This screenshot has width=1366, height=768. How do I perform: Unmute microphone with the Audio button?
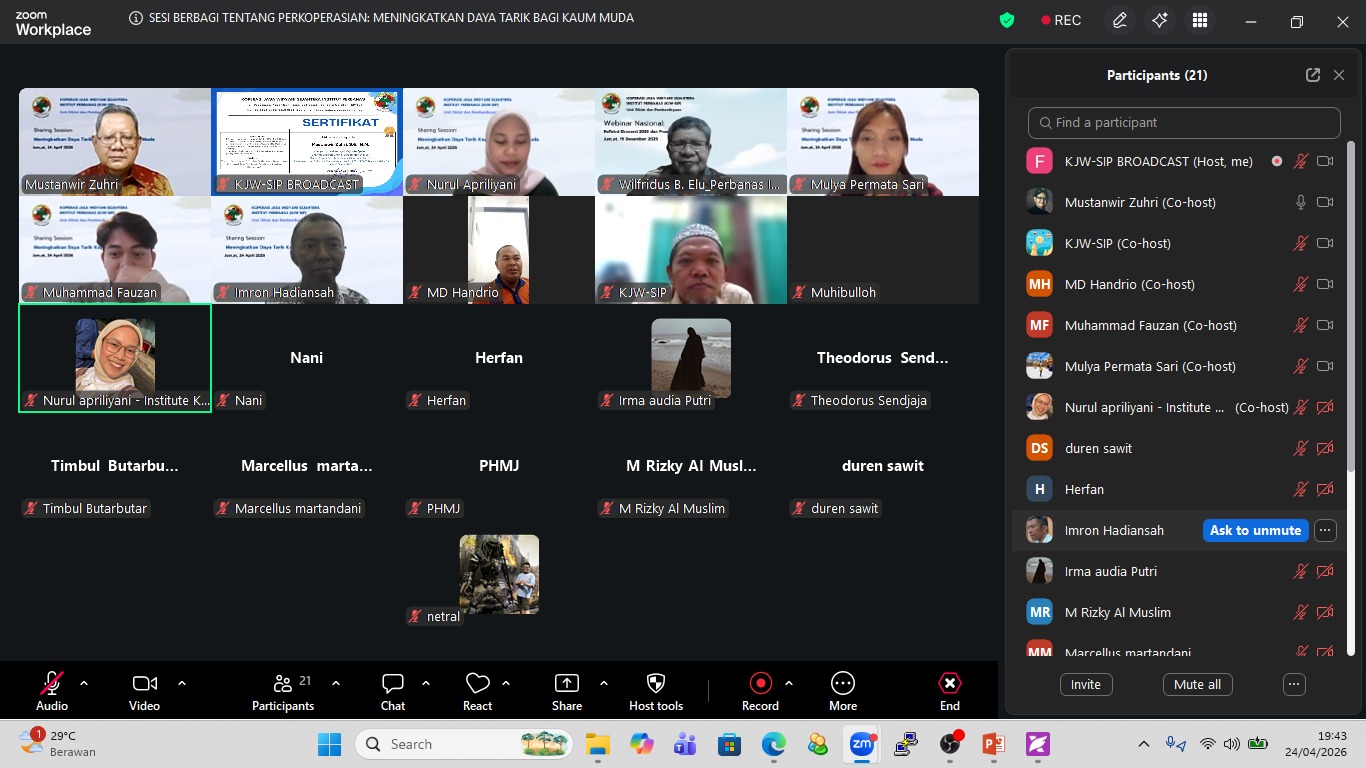coord(52,691)
